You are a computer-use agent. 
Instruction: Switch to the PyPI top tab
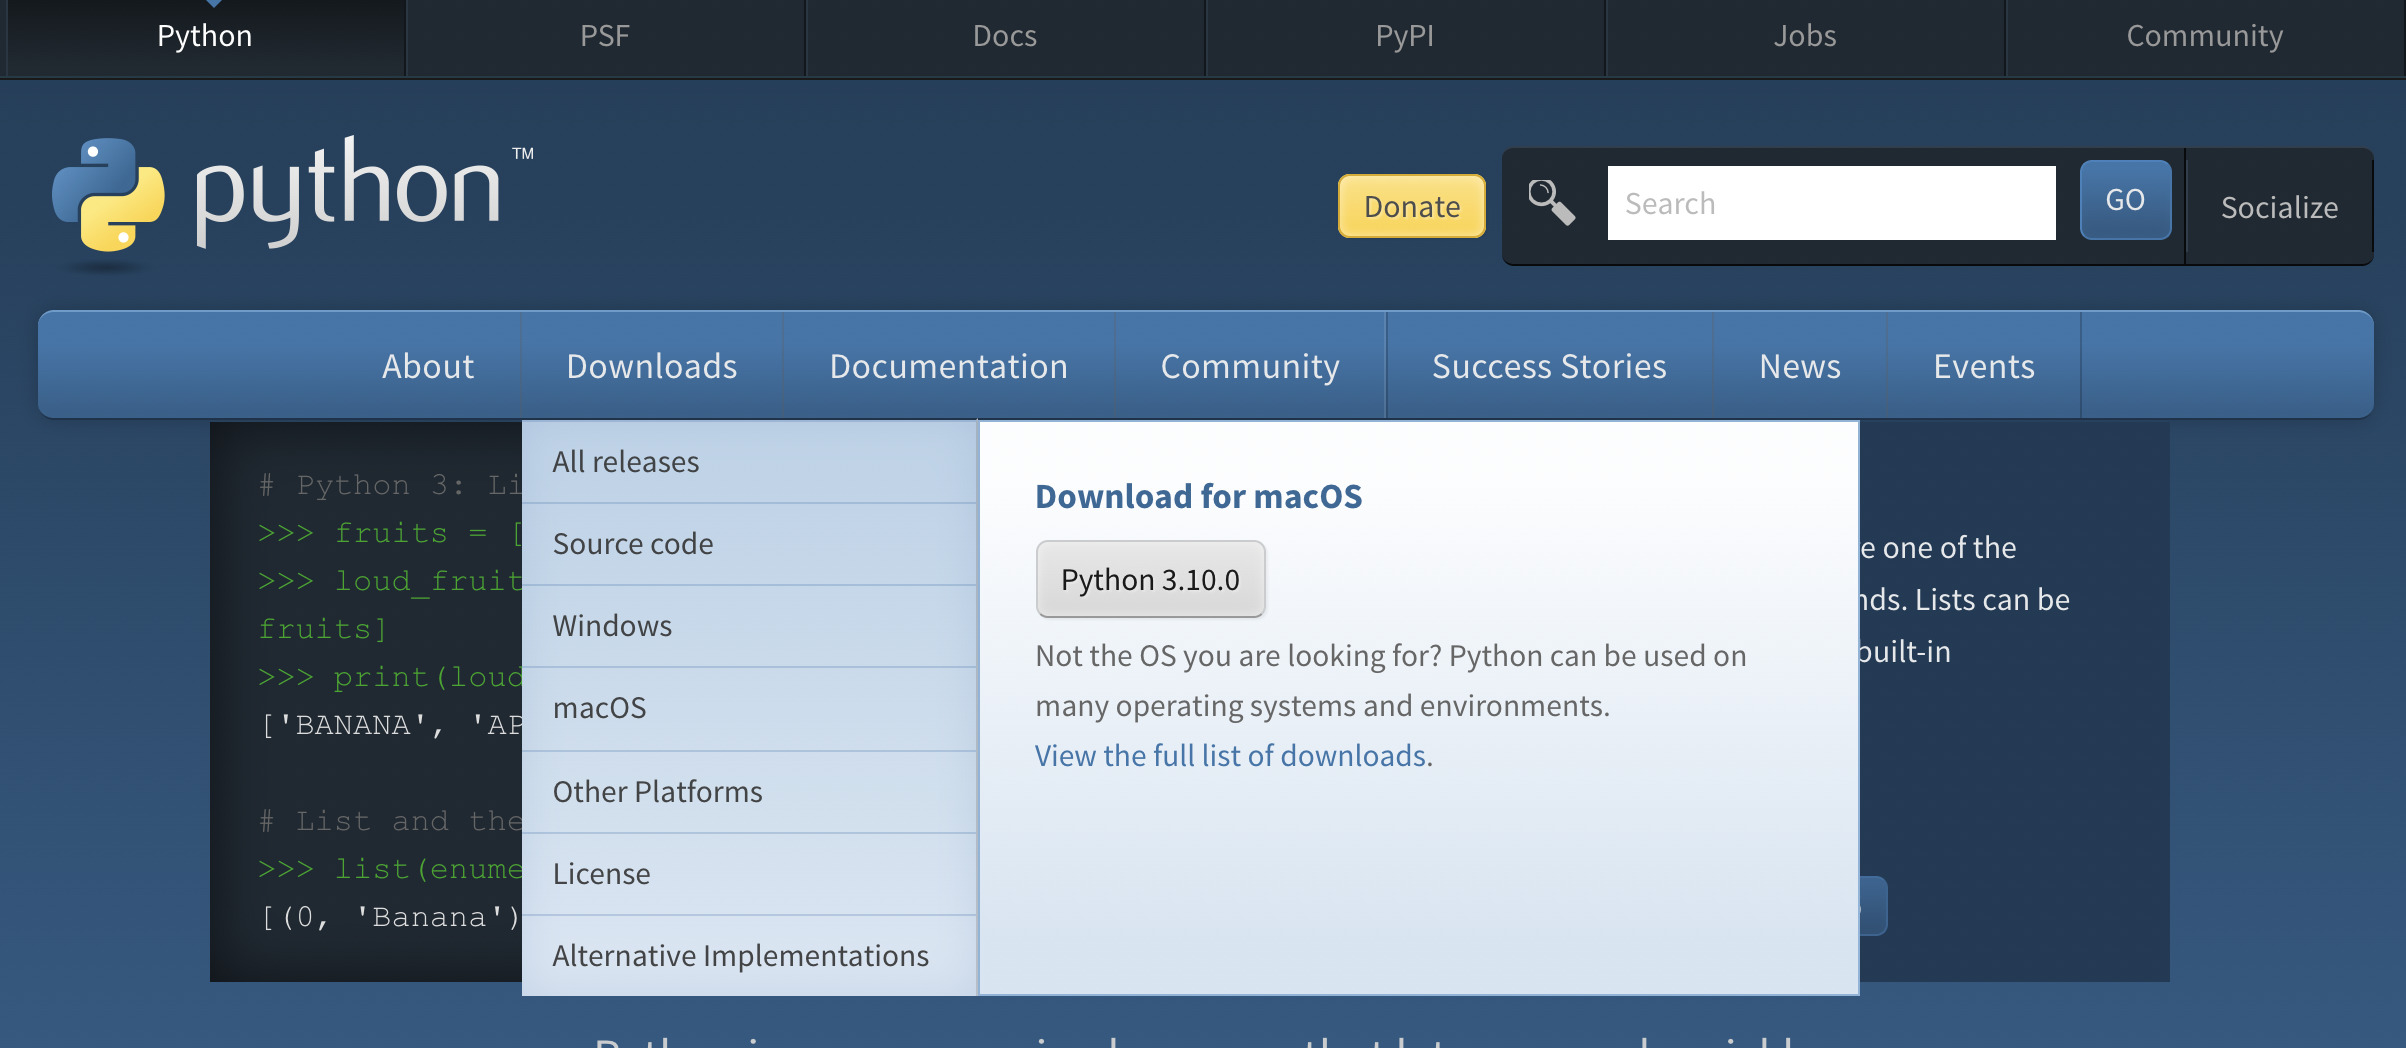[1404, 36]
